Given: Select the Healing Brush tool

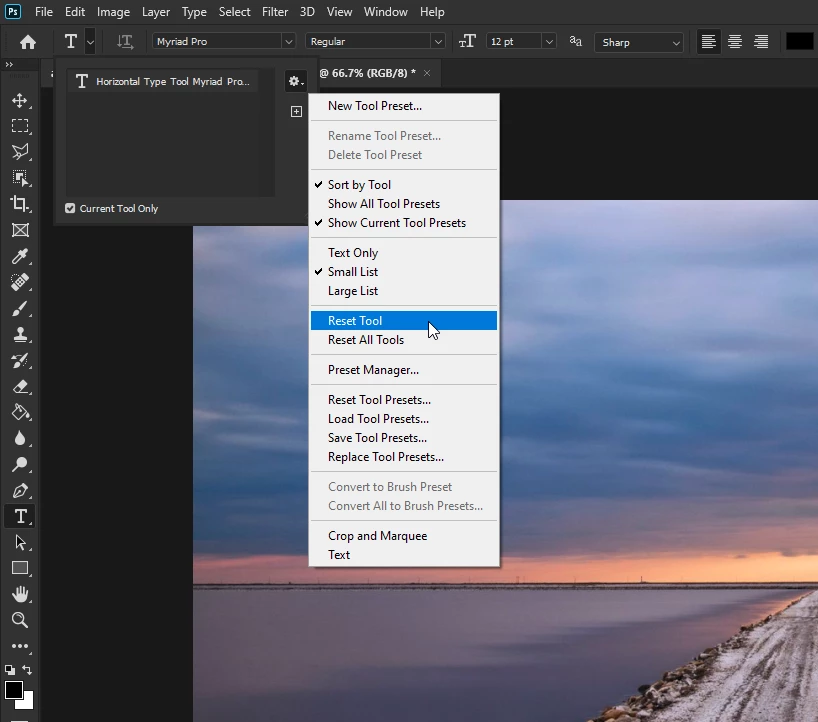Looking at the screenshot, I should tap(20, 282).
